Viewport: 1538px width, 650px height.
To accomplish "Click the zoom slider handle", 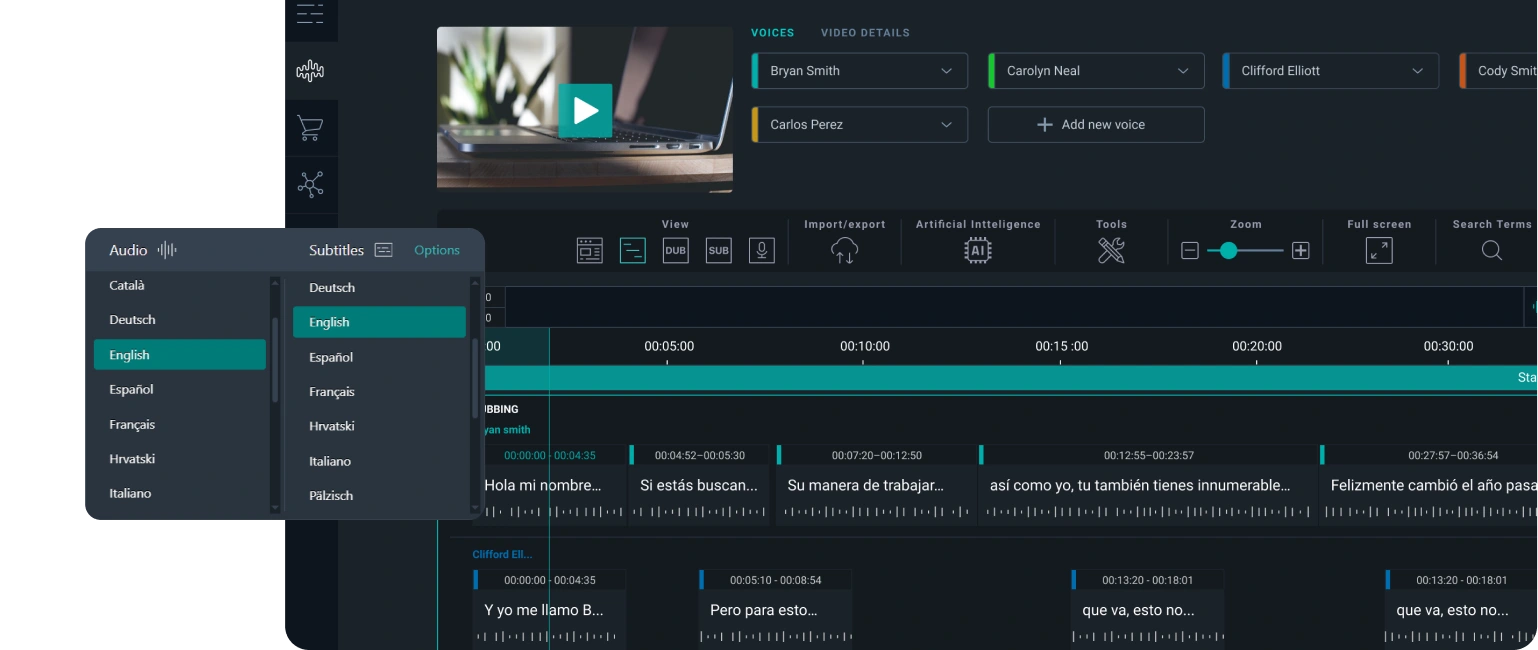I will click(1228, 251).
